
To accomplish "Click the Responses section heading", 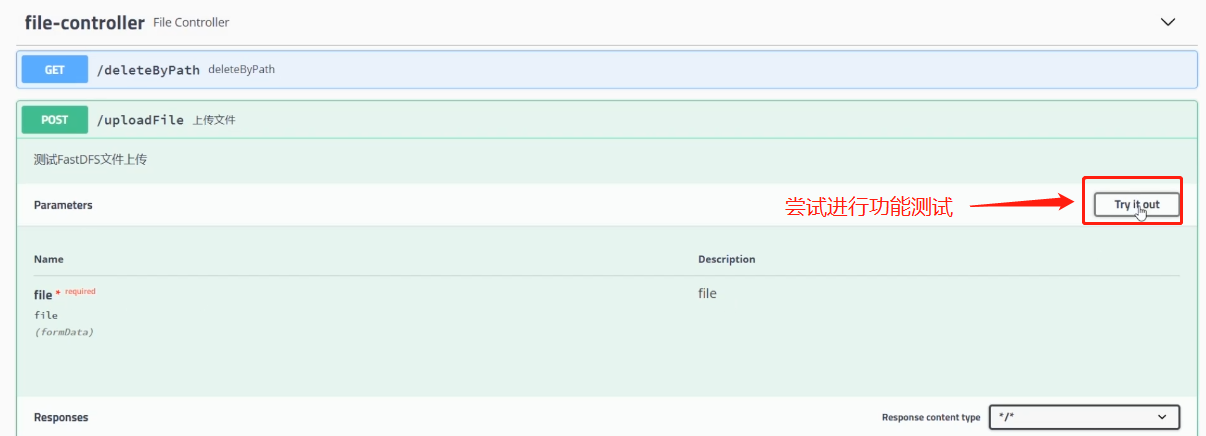I will click(x=61, y=417).
